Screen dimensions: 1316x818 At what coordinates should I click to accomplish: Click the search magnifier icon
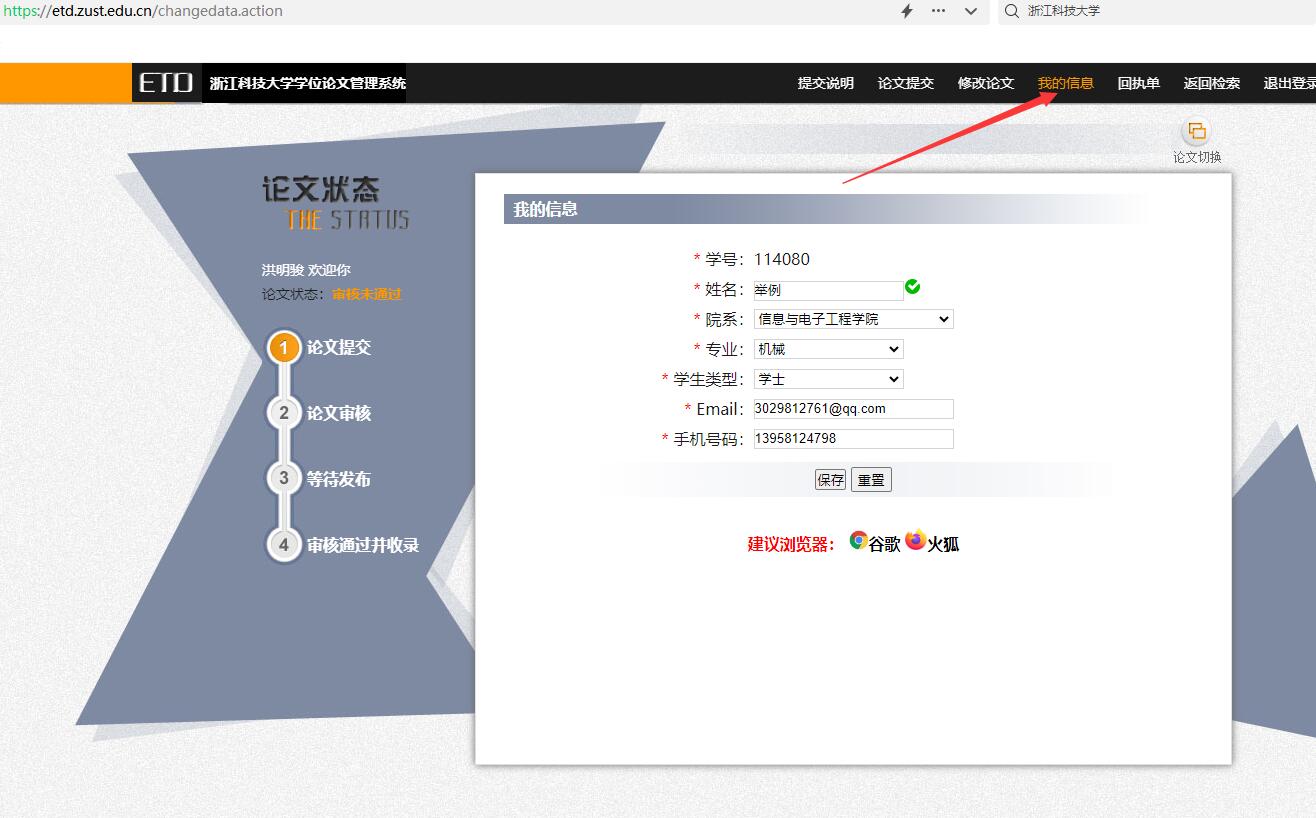1012,11
